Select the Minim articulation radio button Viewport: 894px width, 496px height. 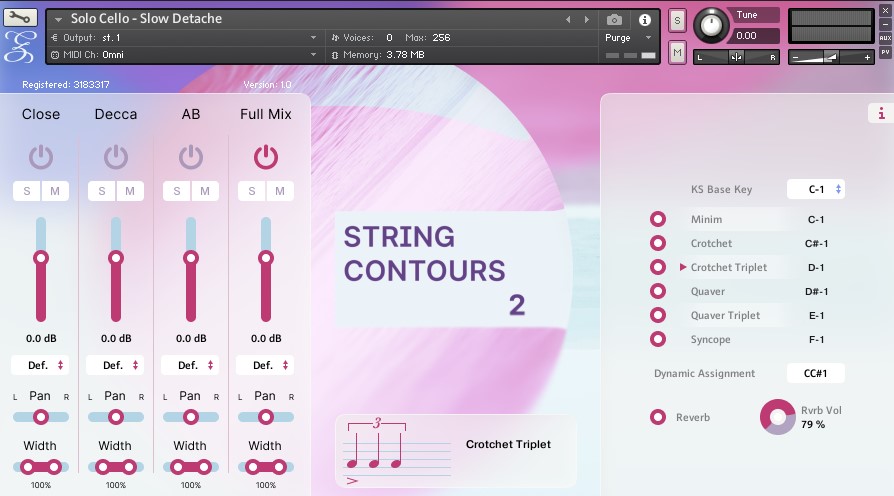(658, 219)
